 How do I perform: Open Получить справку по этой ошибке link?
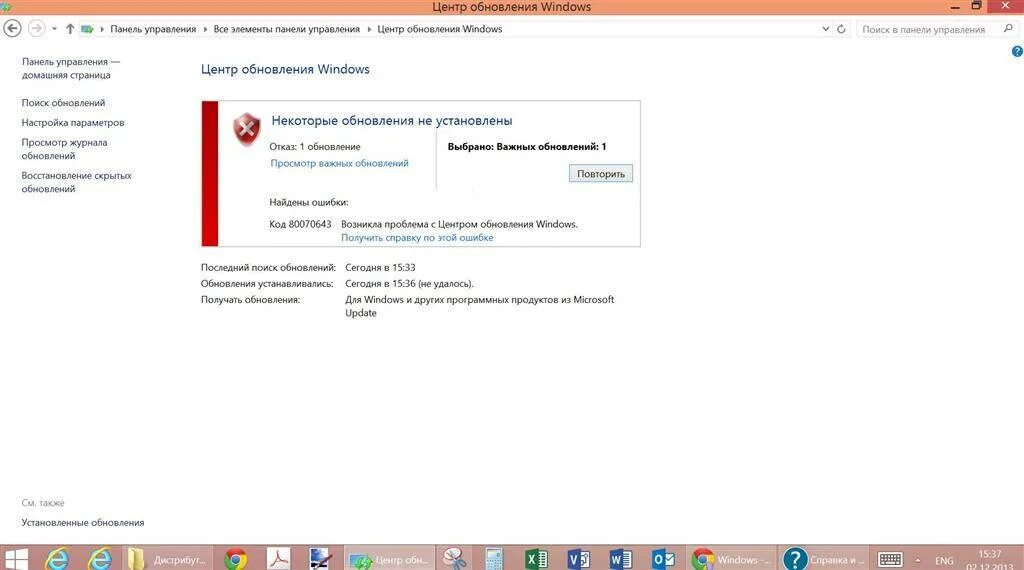click(x=417, y=238)
